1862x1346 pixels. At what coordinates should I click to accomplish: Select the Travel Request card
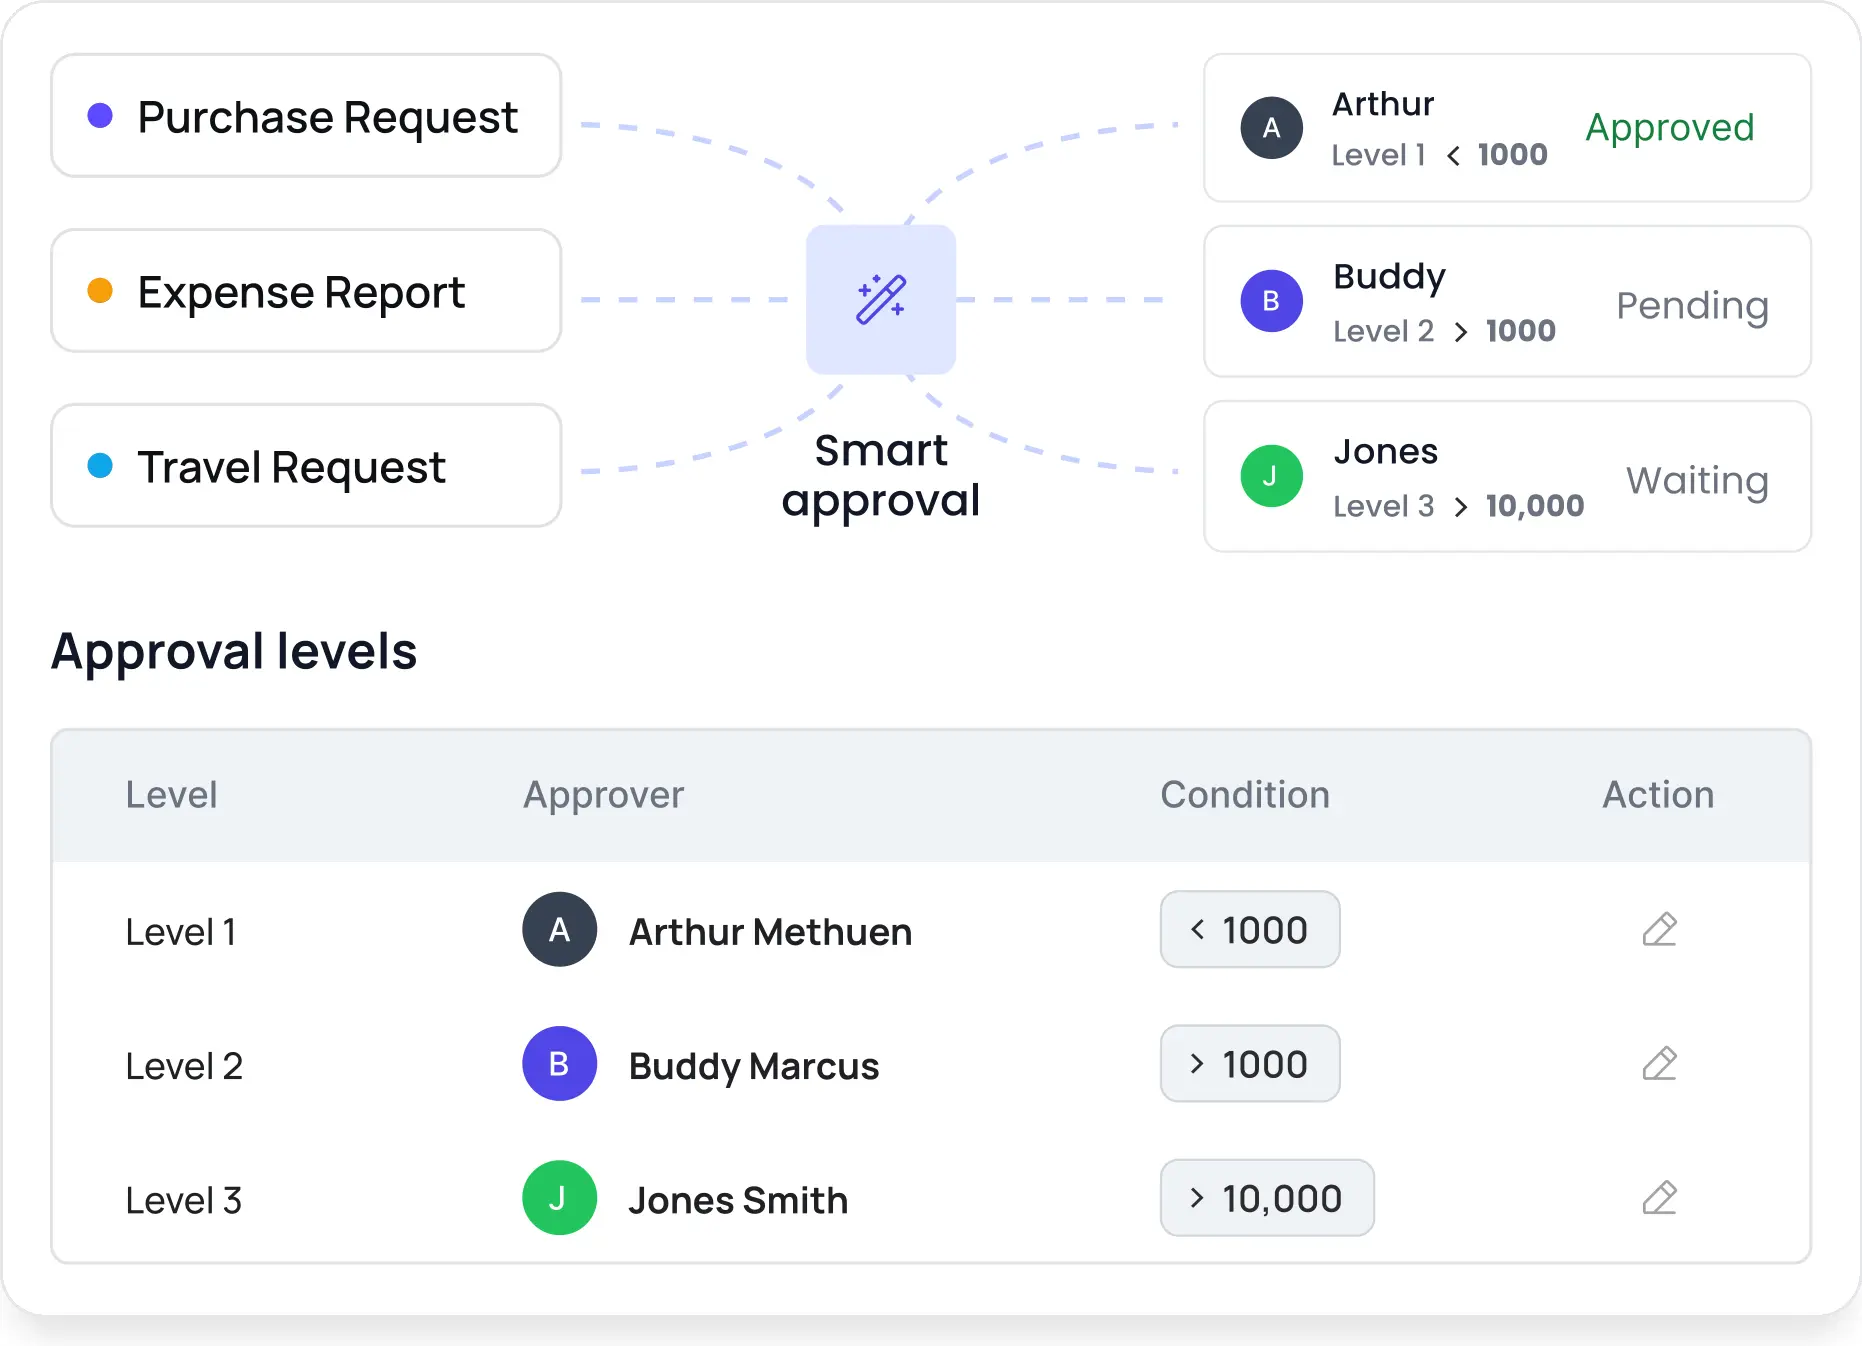[x=306, y=466]
